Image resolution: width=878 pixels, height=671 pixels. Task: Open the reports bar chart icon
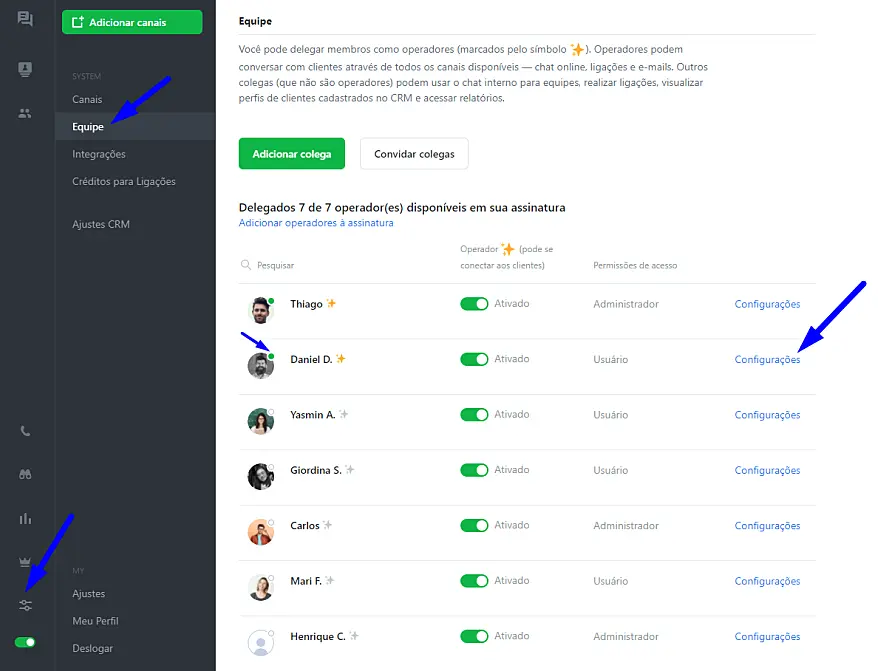(25, 519)
